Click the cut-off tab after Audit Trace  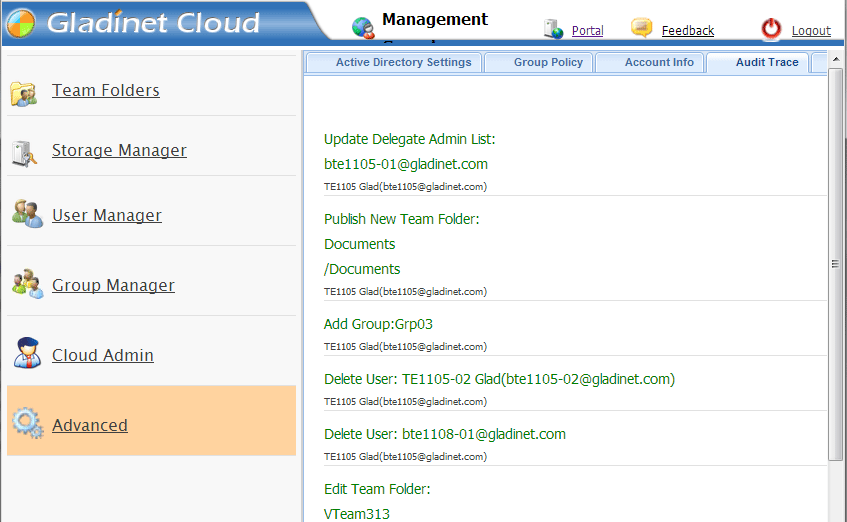pos(819,62)
